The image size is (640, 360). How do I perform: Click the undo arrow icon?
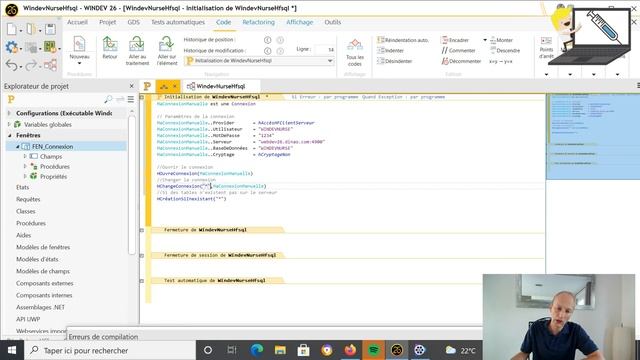click(x=11, y=65)
